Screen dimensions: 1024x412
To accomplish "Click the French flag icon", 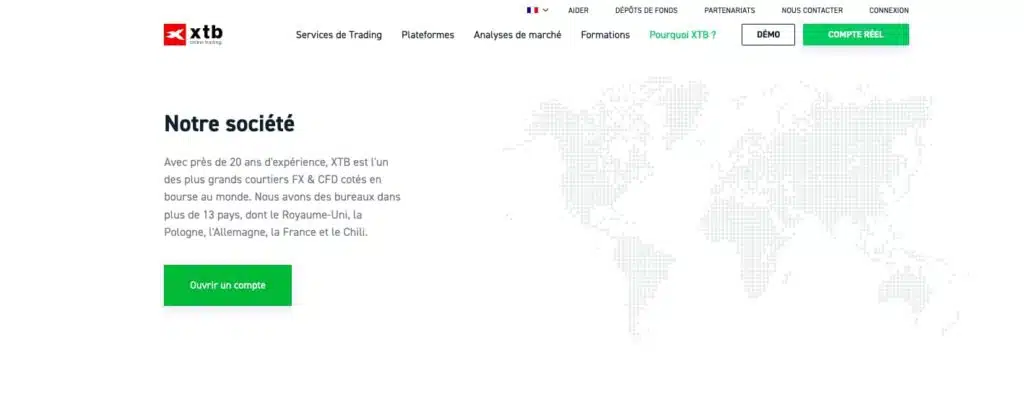I will click(x=532, y=10).
